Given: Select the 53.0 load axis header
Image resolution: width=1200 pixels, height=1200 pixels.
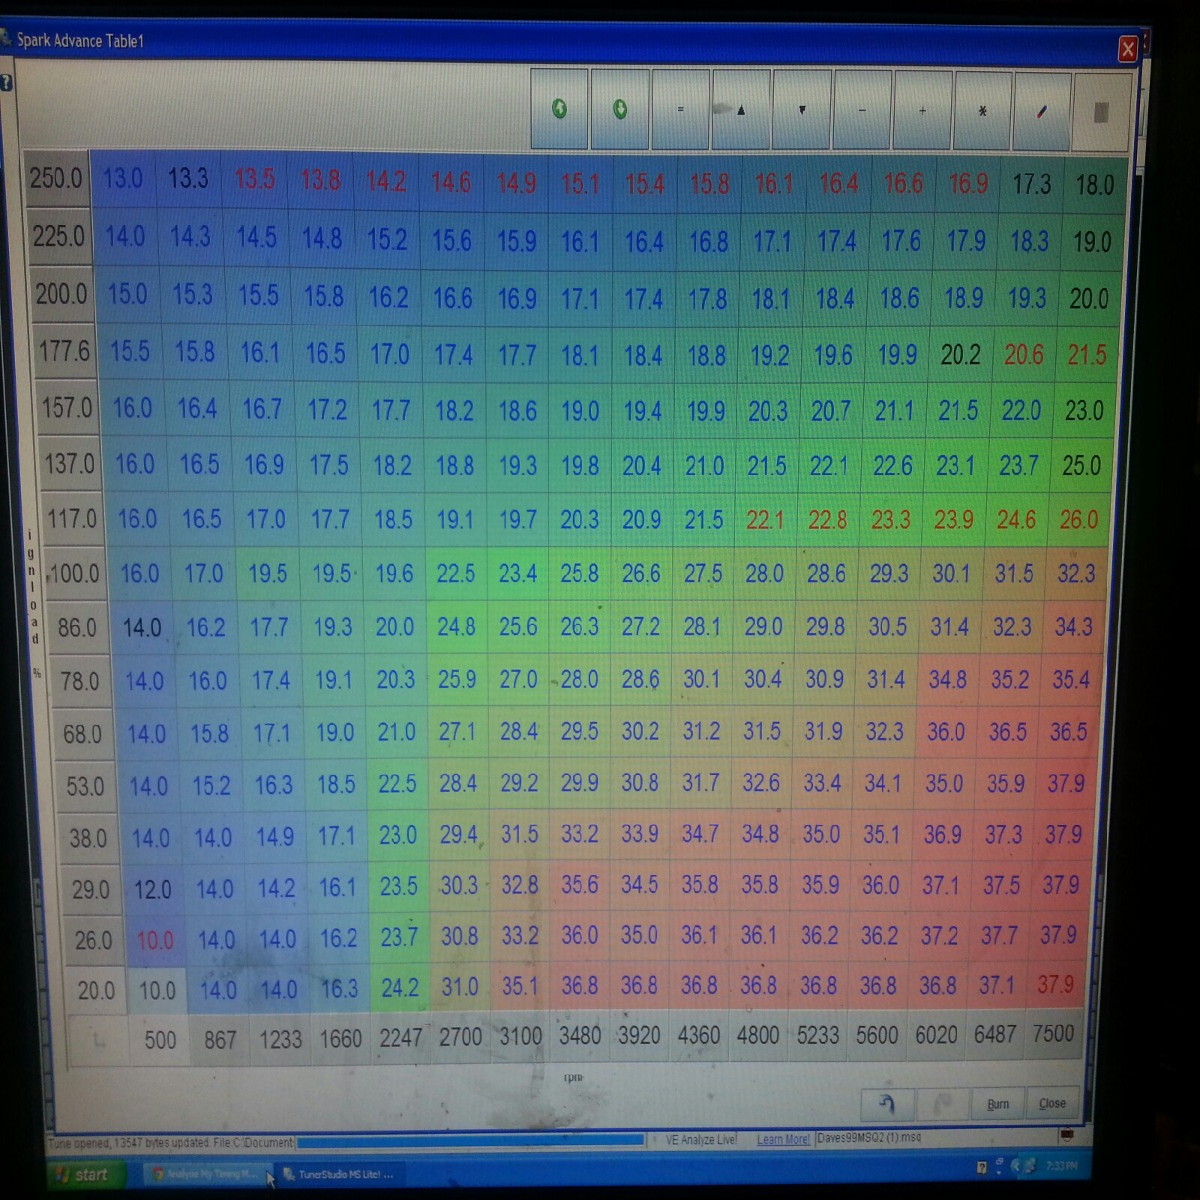Looking at the screenshot, I should pos(85,786).
